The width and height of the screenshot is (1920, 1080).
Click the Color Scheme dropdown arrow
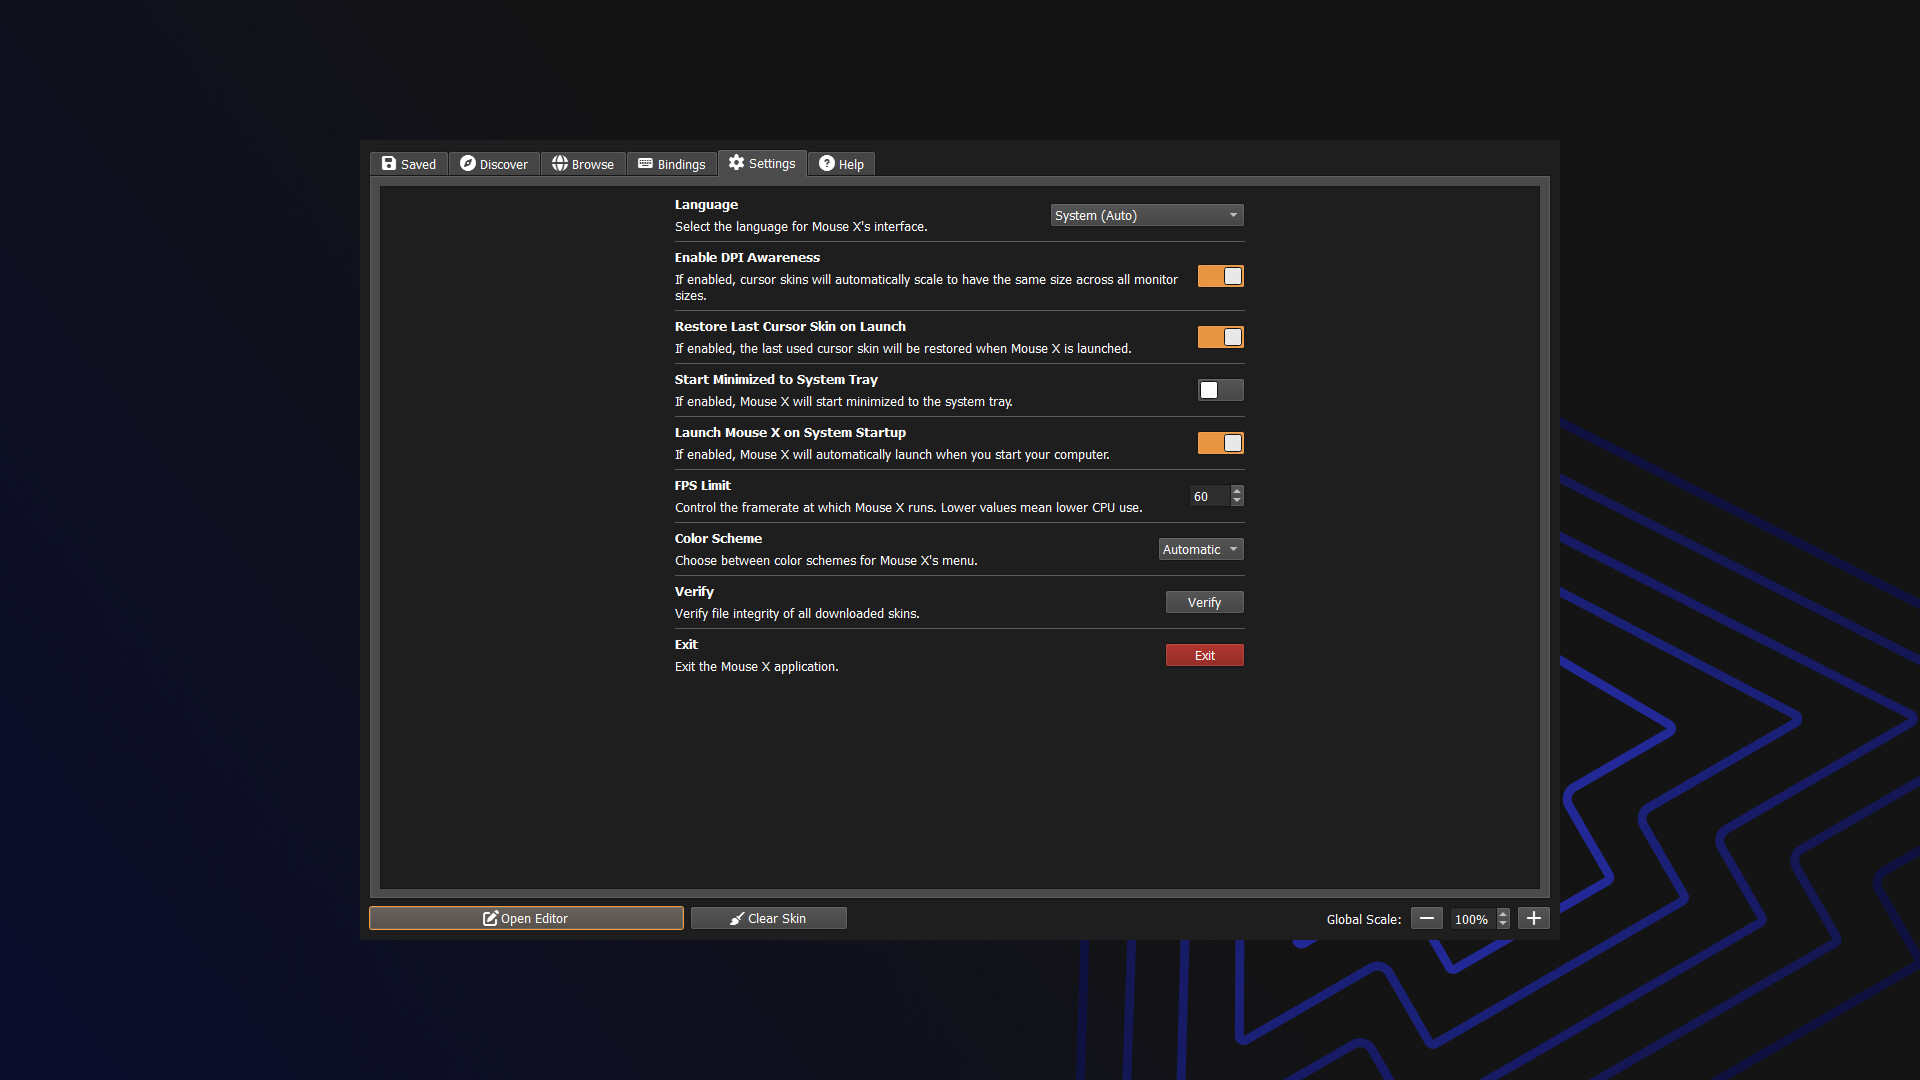click(1233, 549)
